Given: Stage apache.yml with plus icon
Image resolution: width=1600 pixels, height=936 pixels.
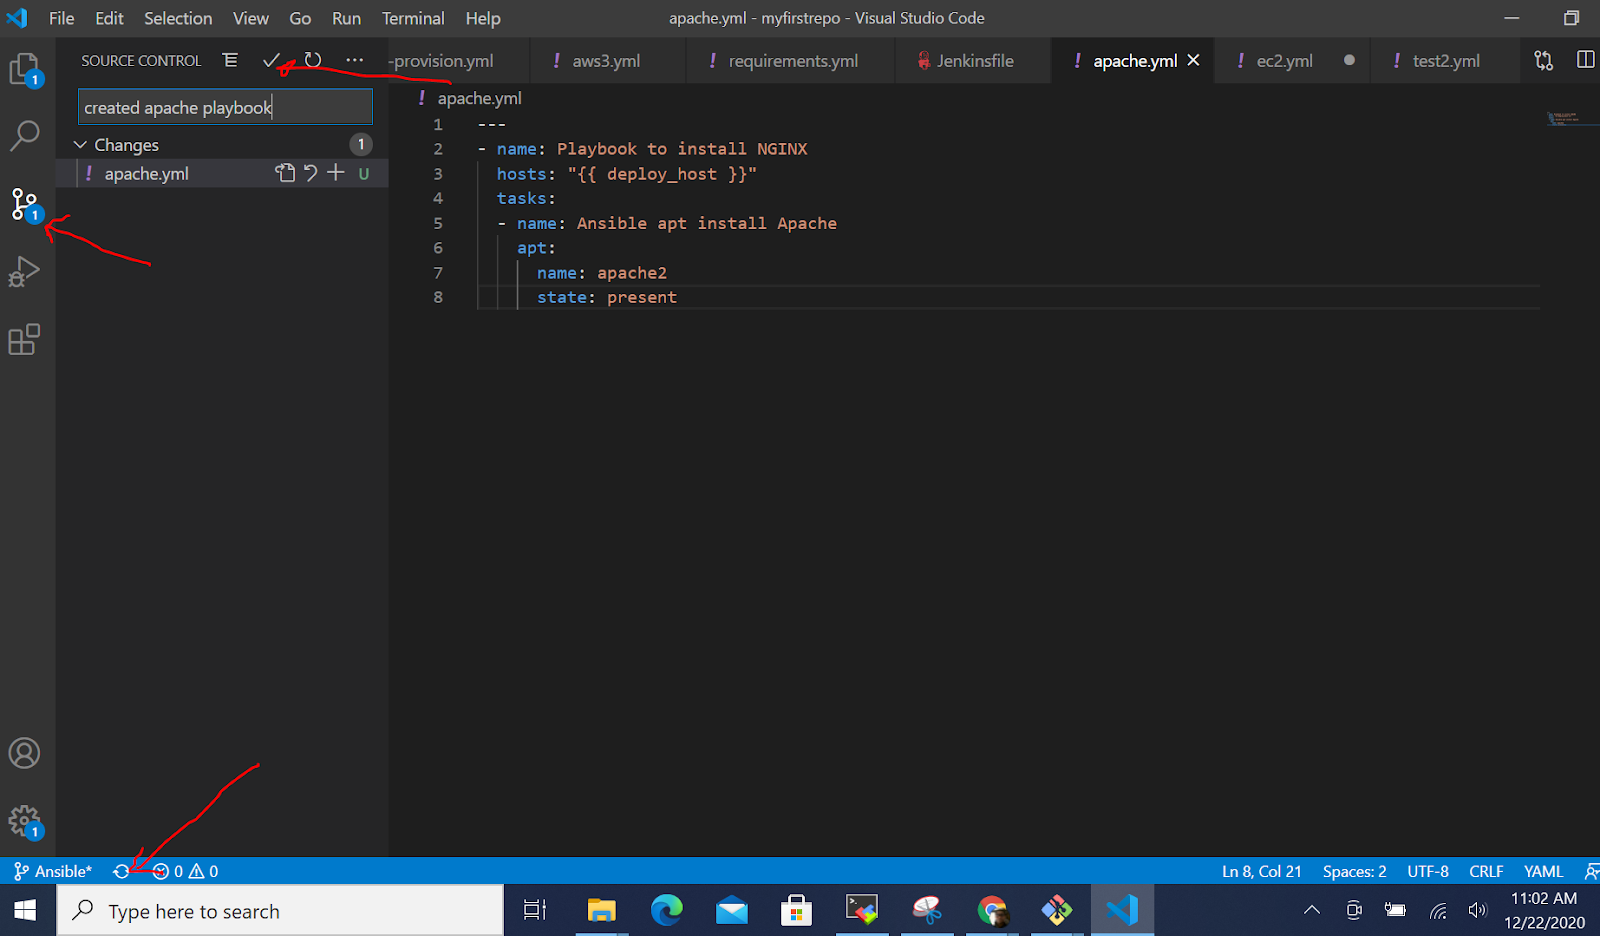Looking at the screenshot, I should [336, 173].
